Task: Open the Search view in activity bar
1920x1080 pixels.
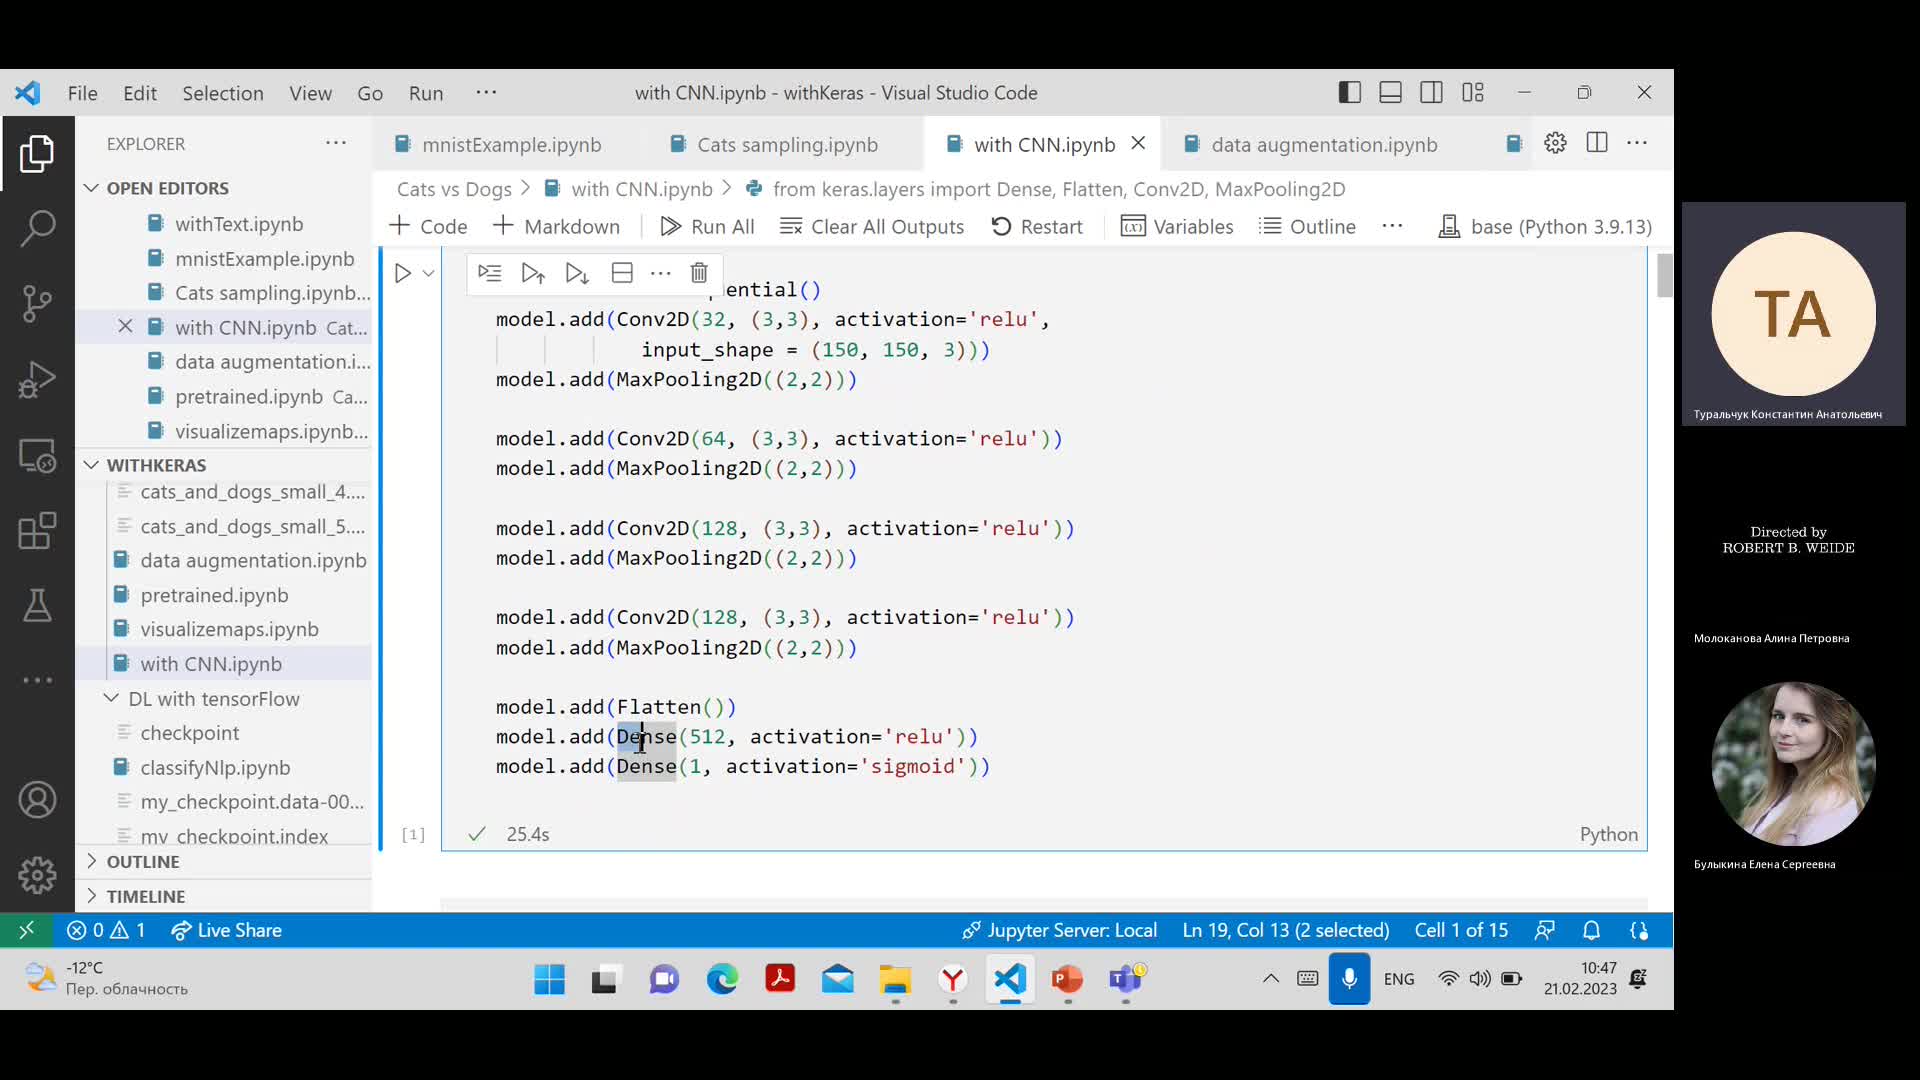Action: [37, 228]
